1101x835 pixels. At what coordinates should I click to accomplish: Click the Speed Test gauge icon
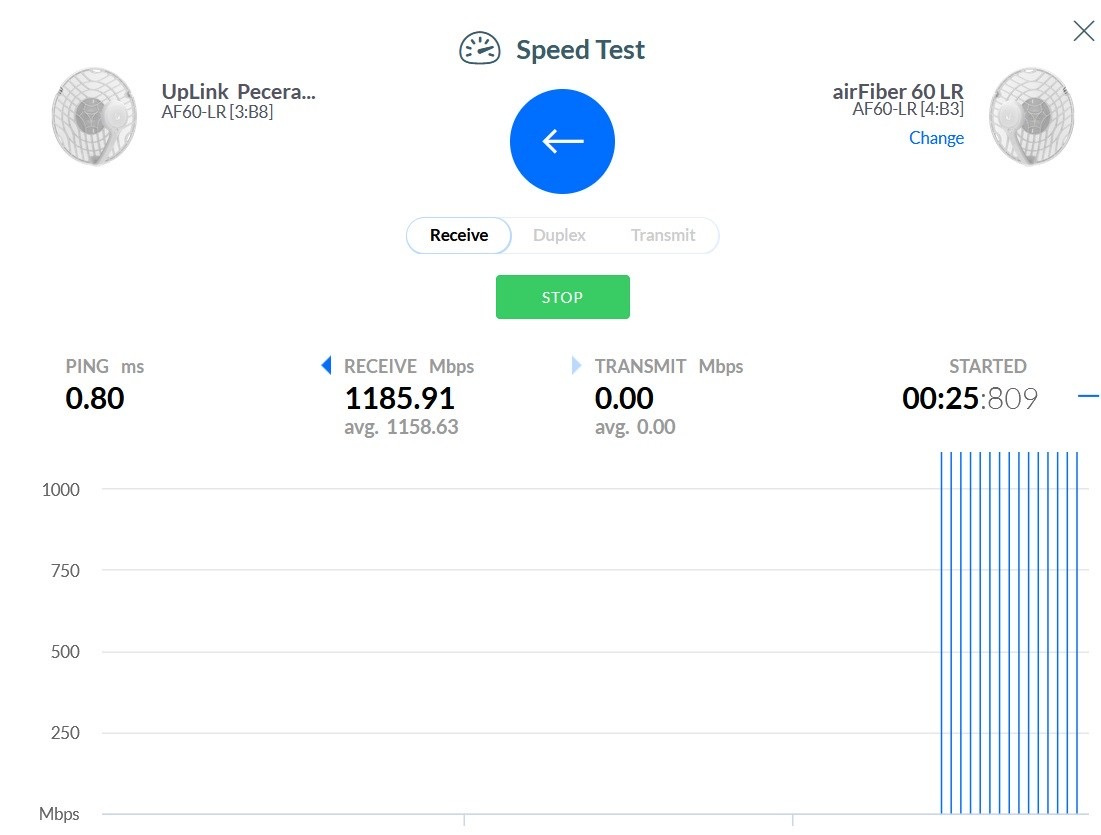point(479,49)
